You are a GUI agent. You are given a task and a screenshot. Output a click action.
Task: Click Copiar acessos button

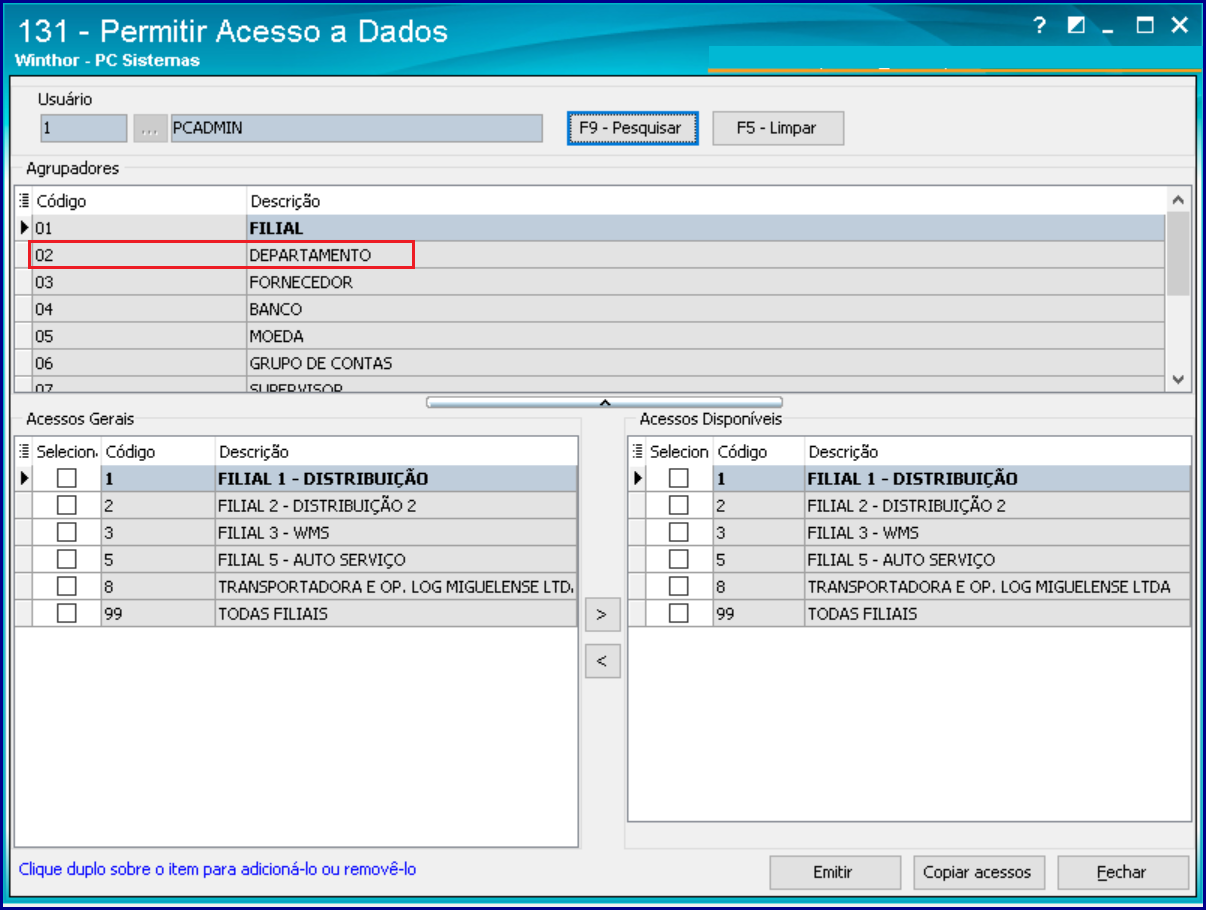click(x=978, y=872)
